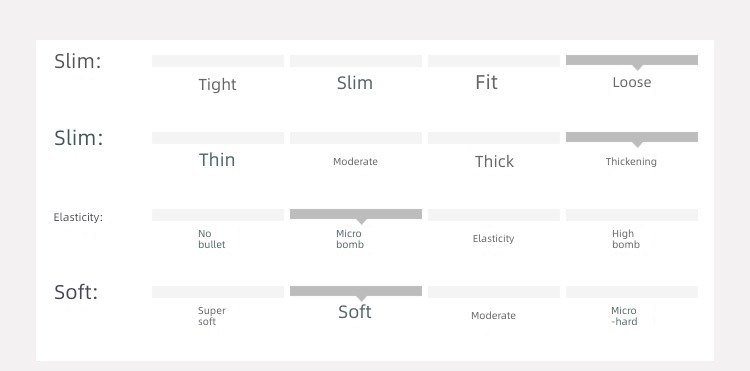This screenshot has width=750, height=371.
Task: Select the Moderate softness label
Action: pyautogui.click(x=493, y=316)
